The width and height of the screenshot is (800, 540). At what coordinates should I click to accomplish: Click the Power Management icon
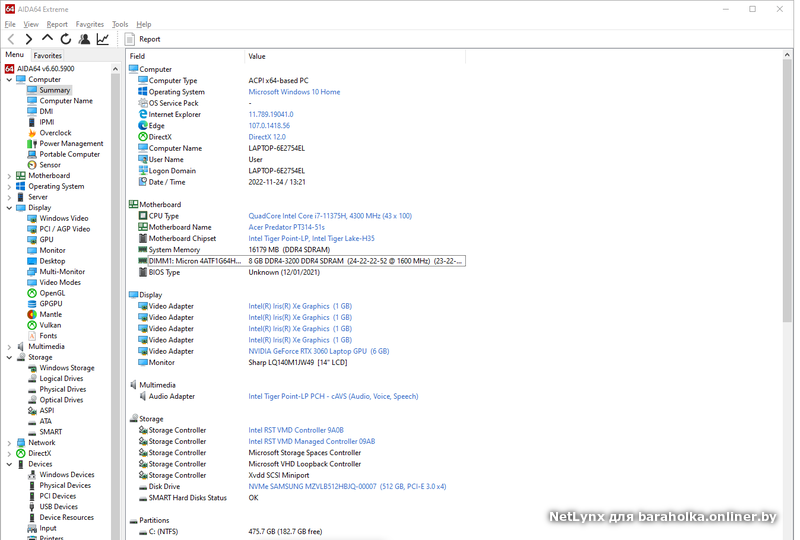point(32,143)
